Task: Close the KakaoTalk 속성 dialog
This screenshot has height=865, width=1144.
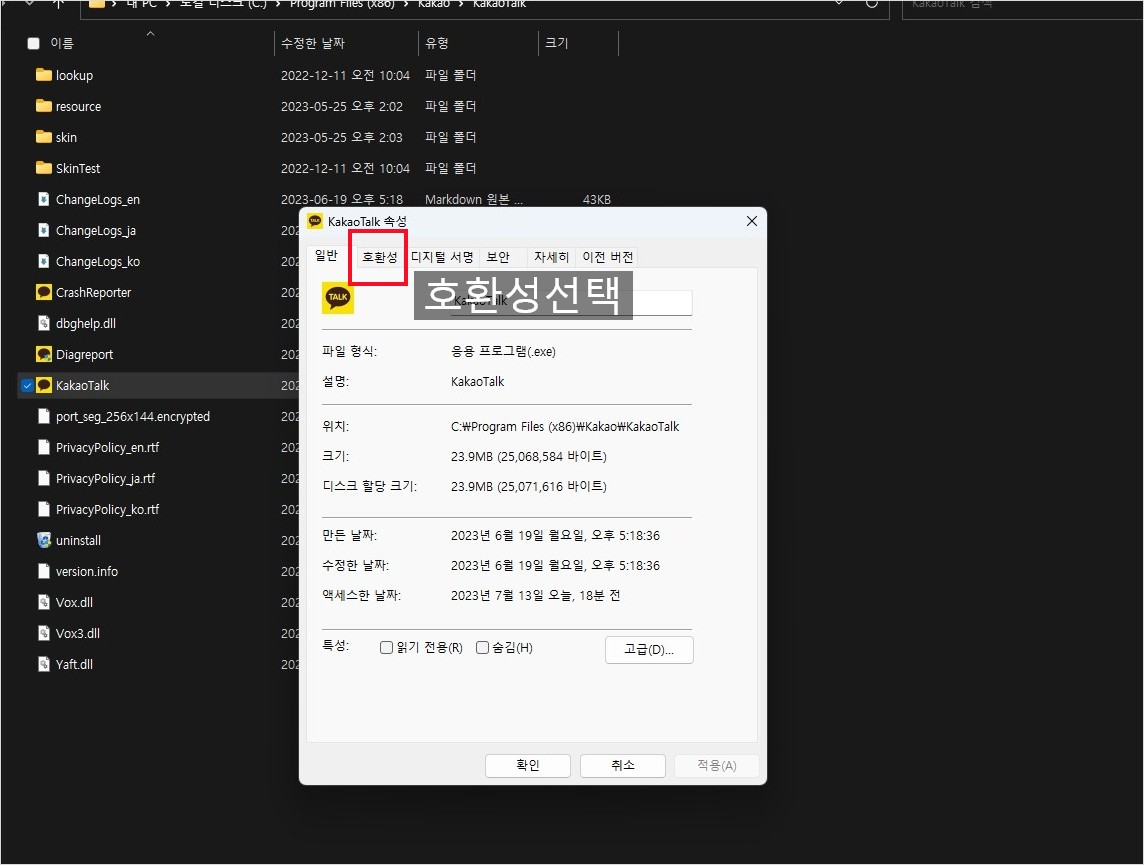Action: tap(751, 221)
